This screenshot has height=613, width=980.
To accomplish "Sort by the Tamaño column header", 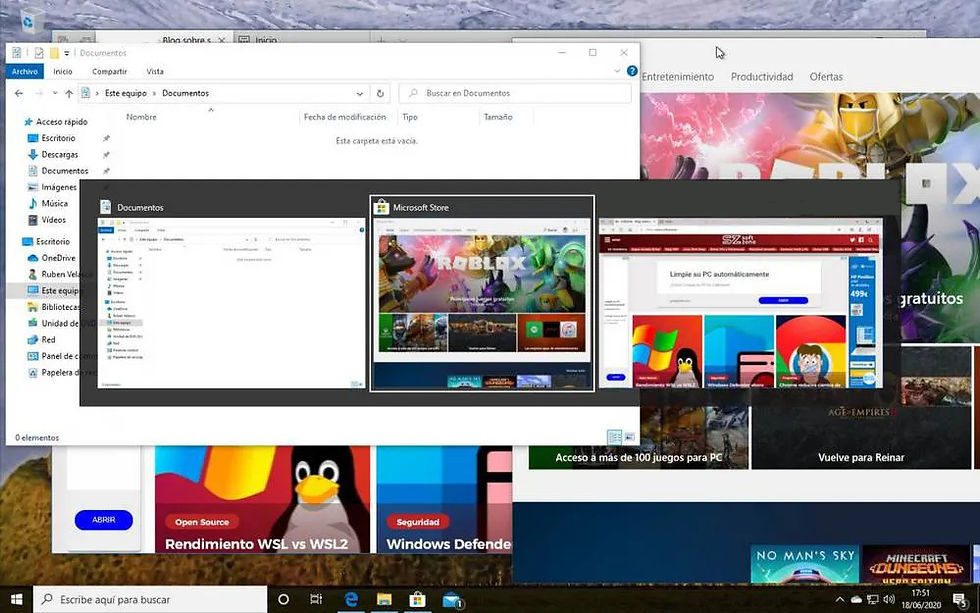I will pos(498,117).
